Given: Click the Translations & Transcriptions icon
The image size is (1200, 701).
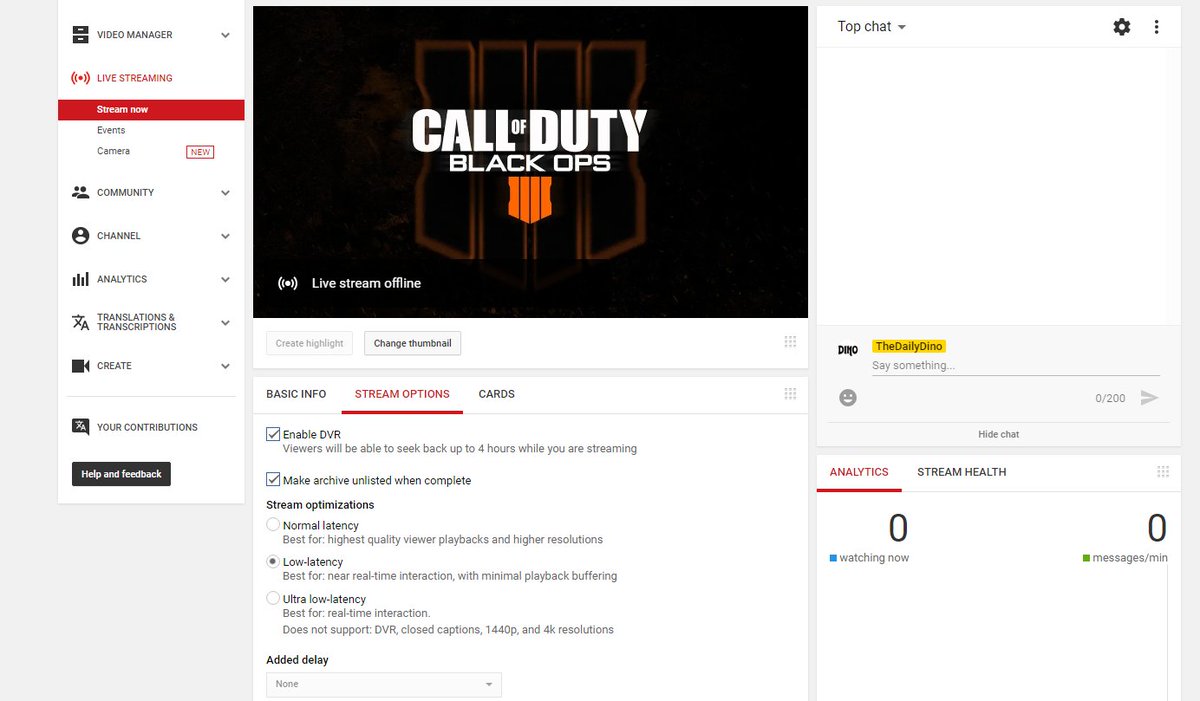Looking at the screenshot, I should pyautogui.click(x=81, y=322).
